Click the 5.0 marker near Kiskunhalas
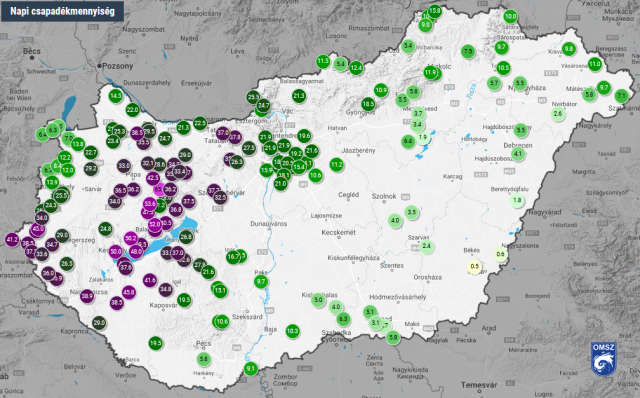The image size is (640, 398). 318,300
